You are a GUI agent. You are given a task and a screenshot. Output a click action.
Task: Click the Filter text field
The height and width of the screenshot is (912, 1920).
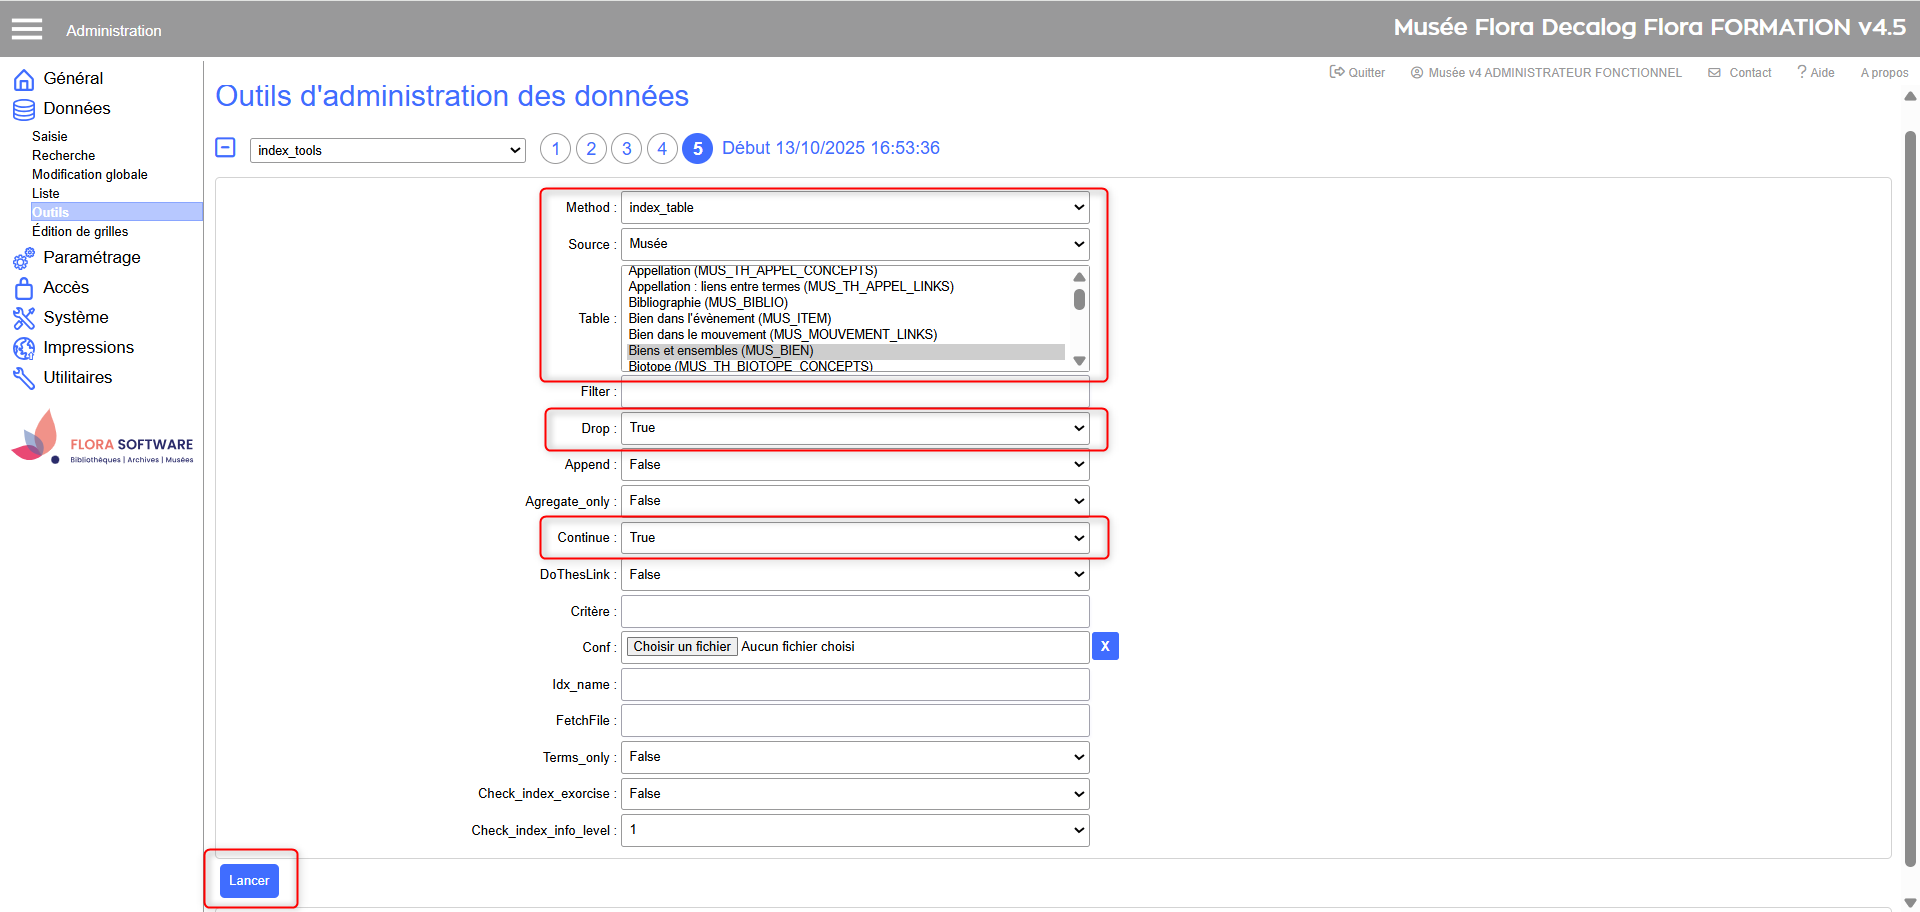point(855,392)
